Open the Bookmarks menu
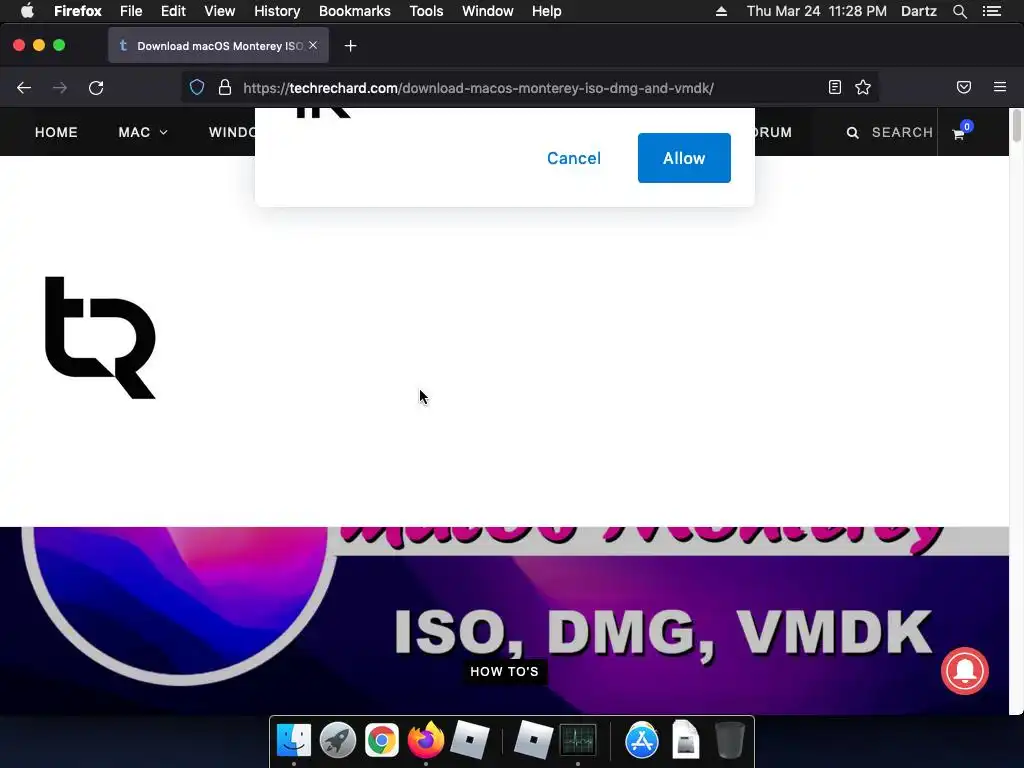Image resolution: width=1024 pixels, height=768 pixels. tap(355, 11)
